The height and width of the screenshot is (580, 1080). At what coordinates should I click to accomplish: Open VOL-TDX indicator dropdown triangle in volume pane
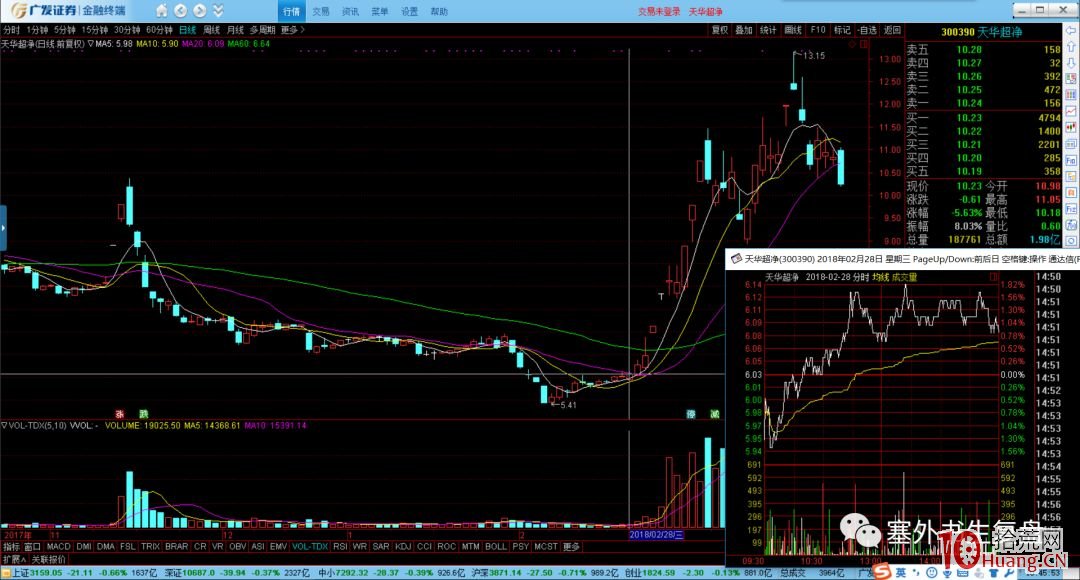click(x=4, y=426)
